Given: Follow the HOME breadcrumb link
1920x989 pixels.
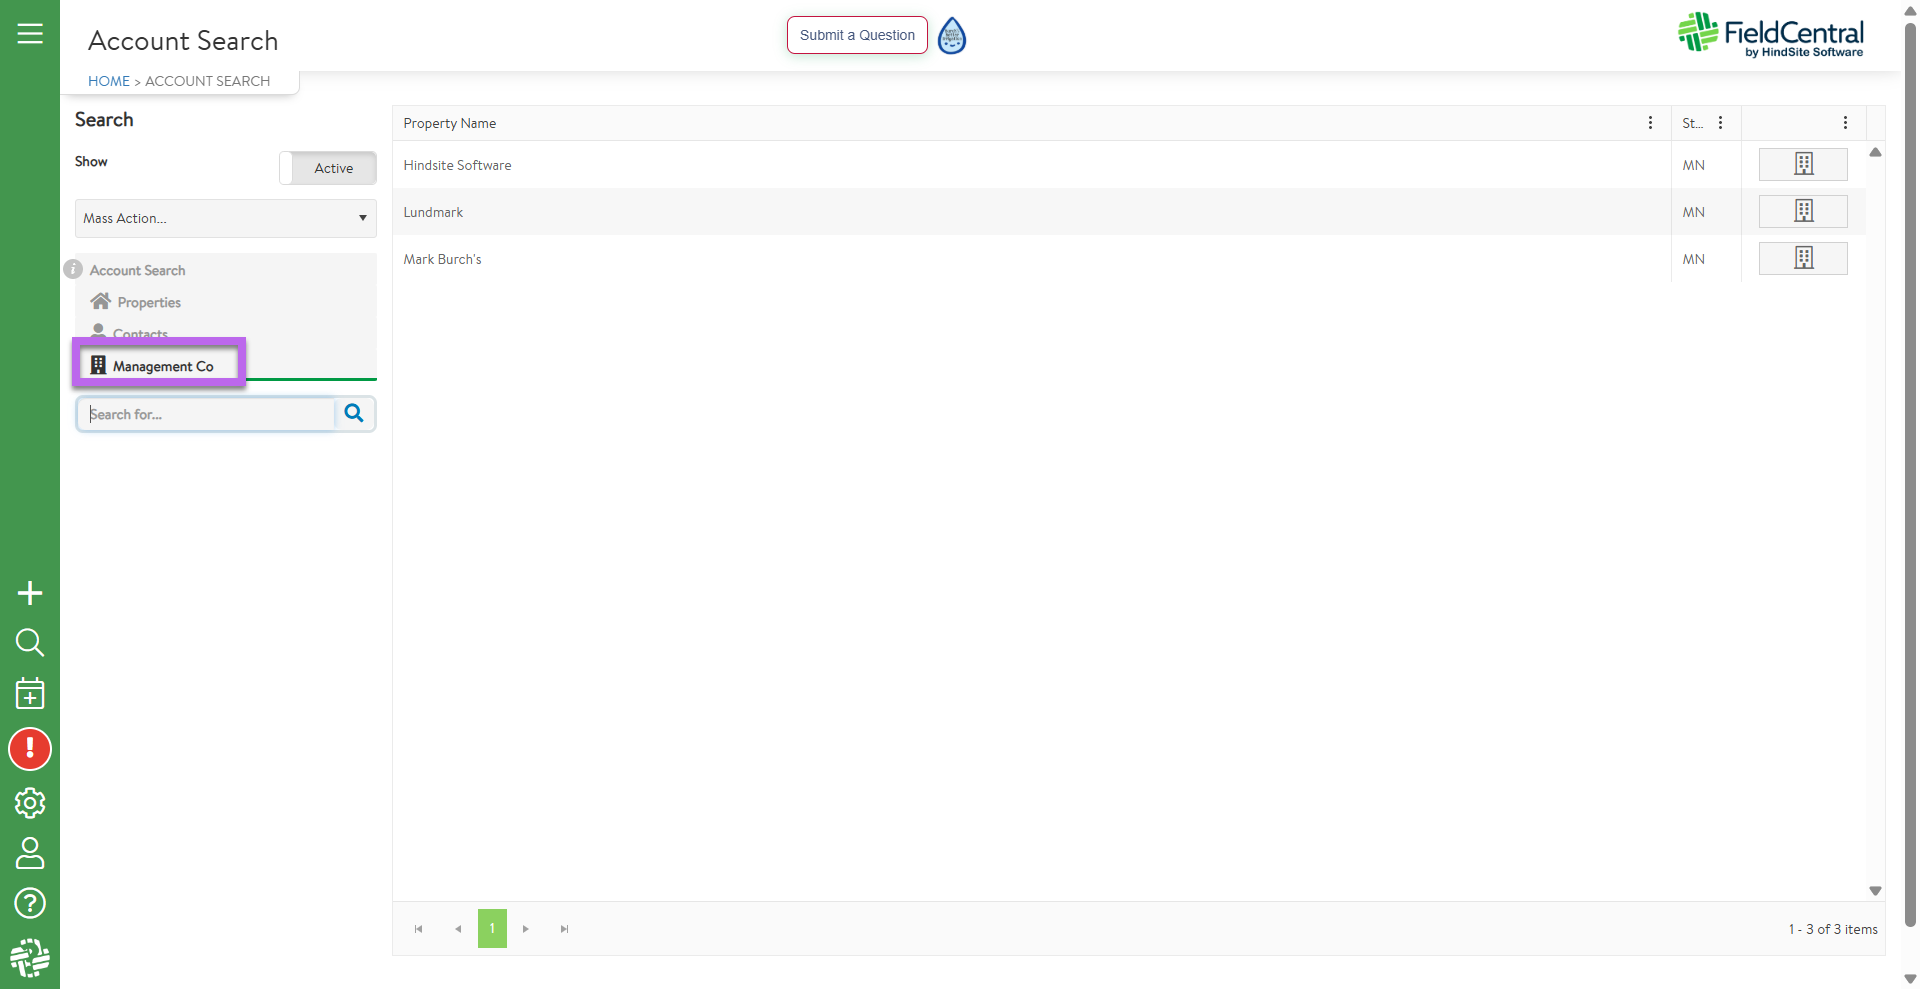Looking at the screenshot, I should pyautogui.click(x=108, y=81).
